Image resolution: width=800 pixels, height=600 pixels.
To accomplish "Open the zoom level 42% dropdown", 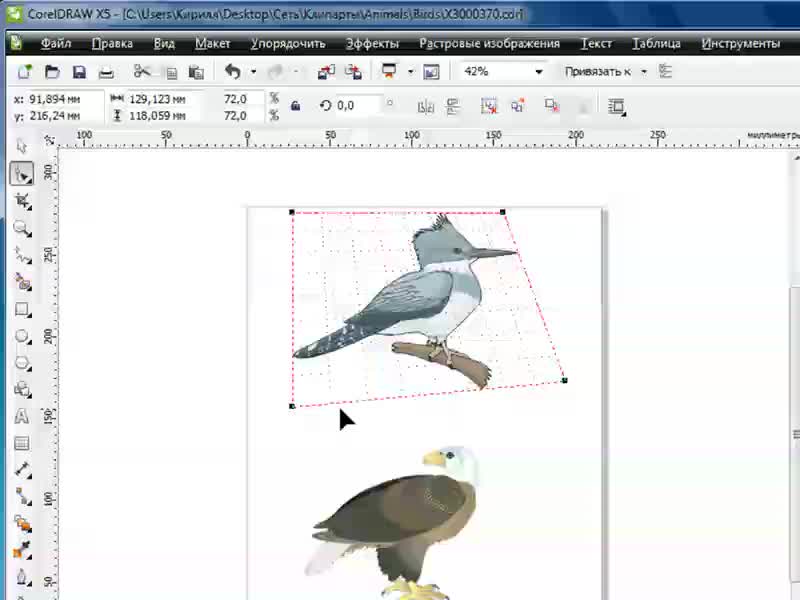I will (x=539, y=72).
